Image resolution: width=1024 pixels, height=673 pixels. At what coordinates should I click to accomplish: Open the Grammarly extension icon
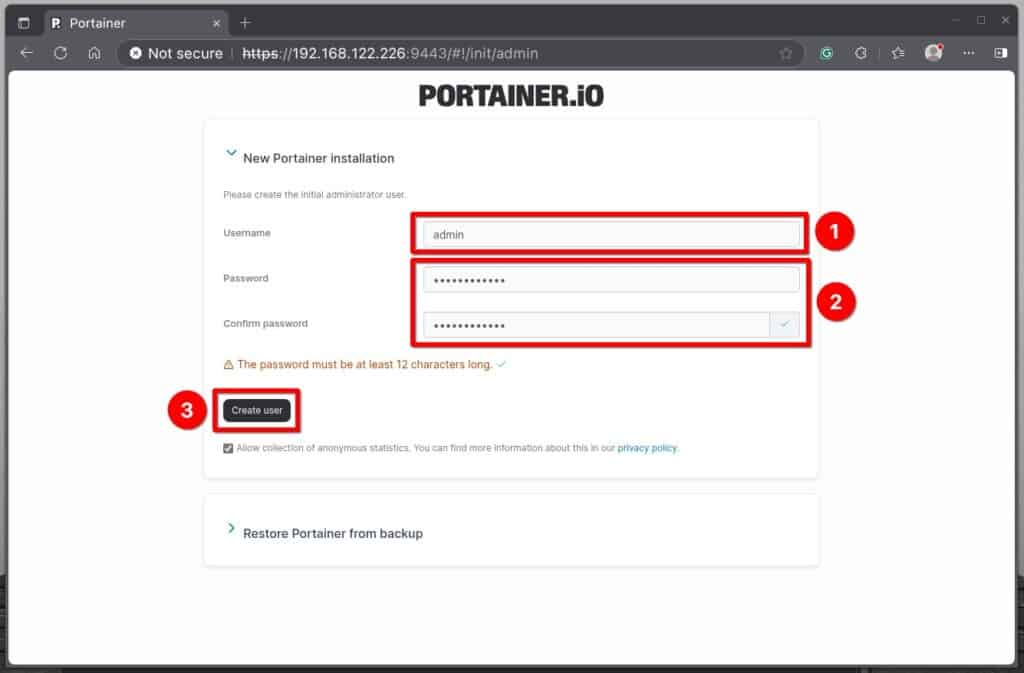826,54
